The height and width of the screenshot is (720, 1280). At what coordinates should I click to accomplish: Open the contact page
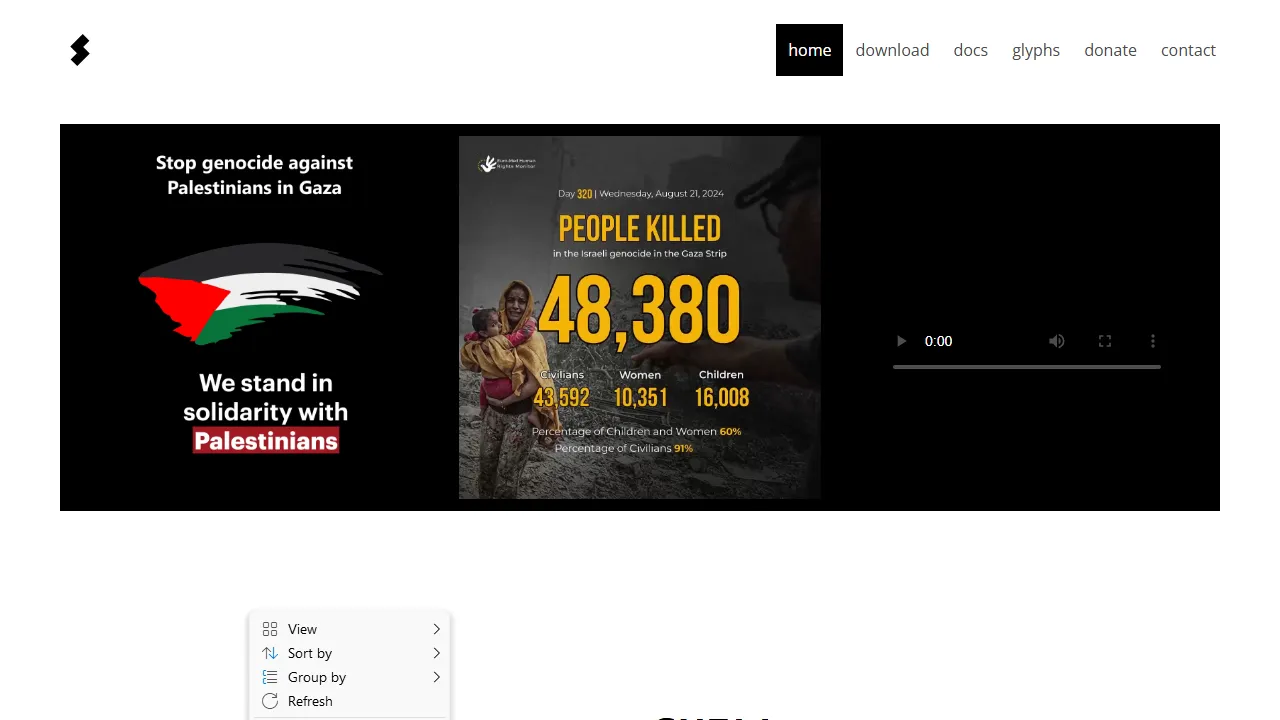(x=1188, y=50)
